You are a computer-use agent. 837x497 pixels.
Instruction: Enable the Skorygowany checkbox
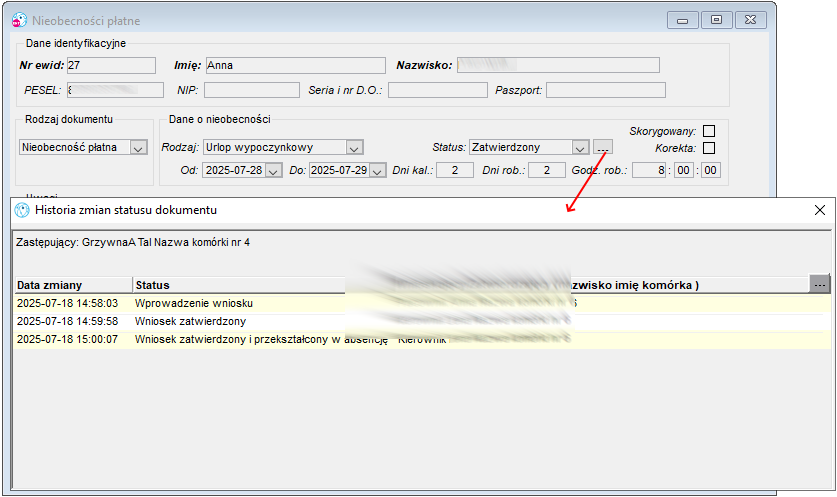[709, 131]
